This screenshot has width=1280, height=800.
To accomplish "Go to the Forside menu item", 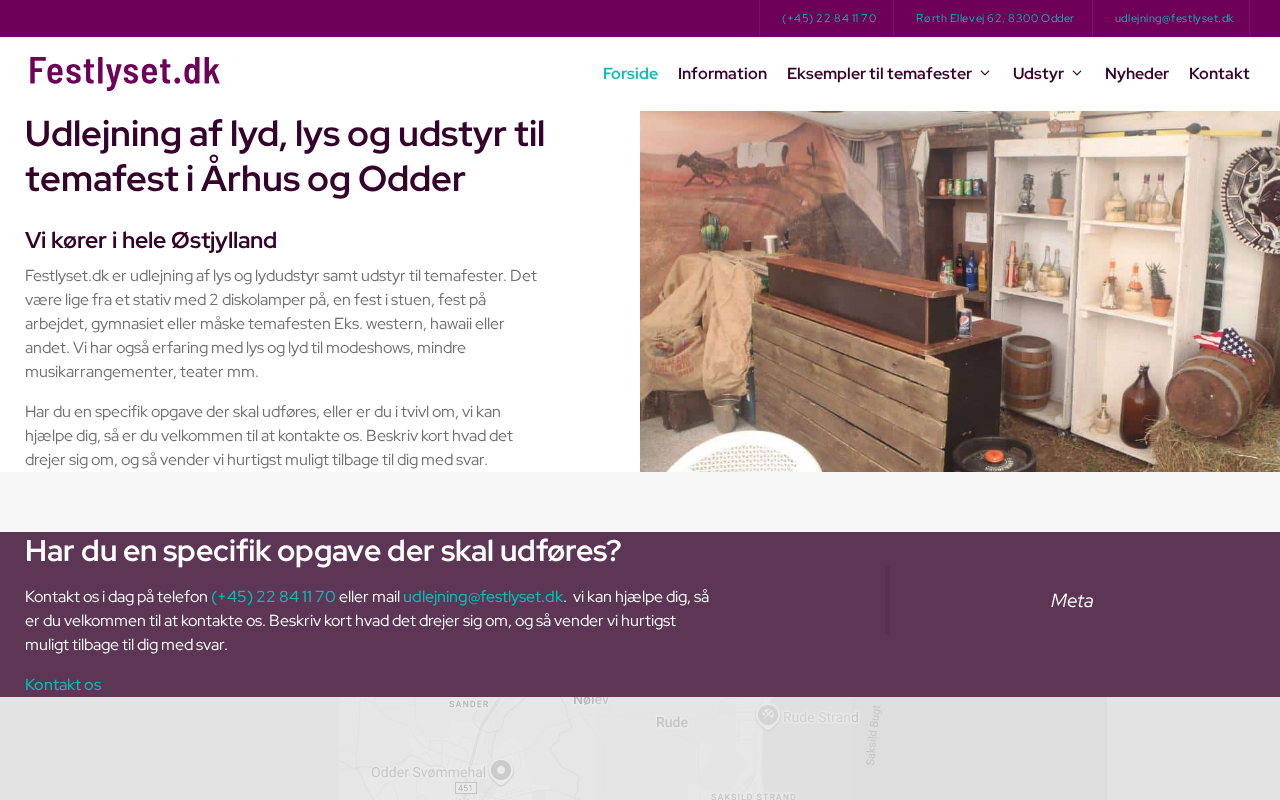I will point(630,73).
